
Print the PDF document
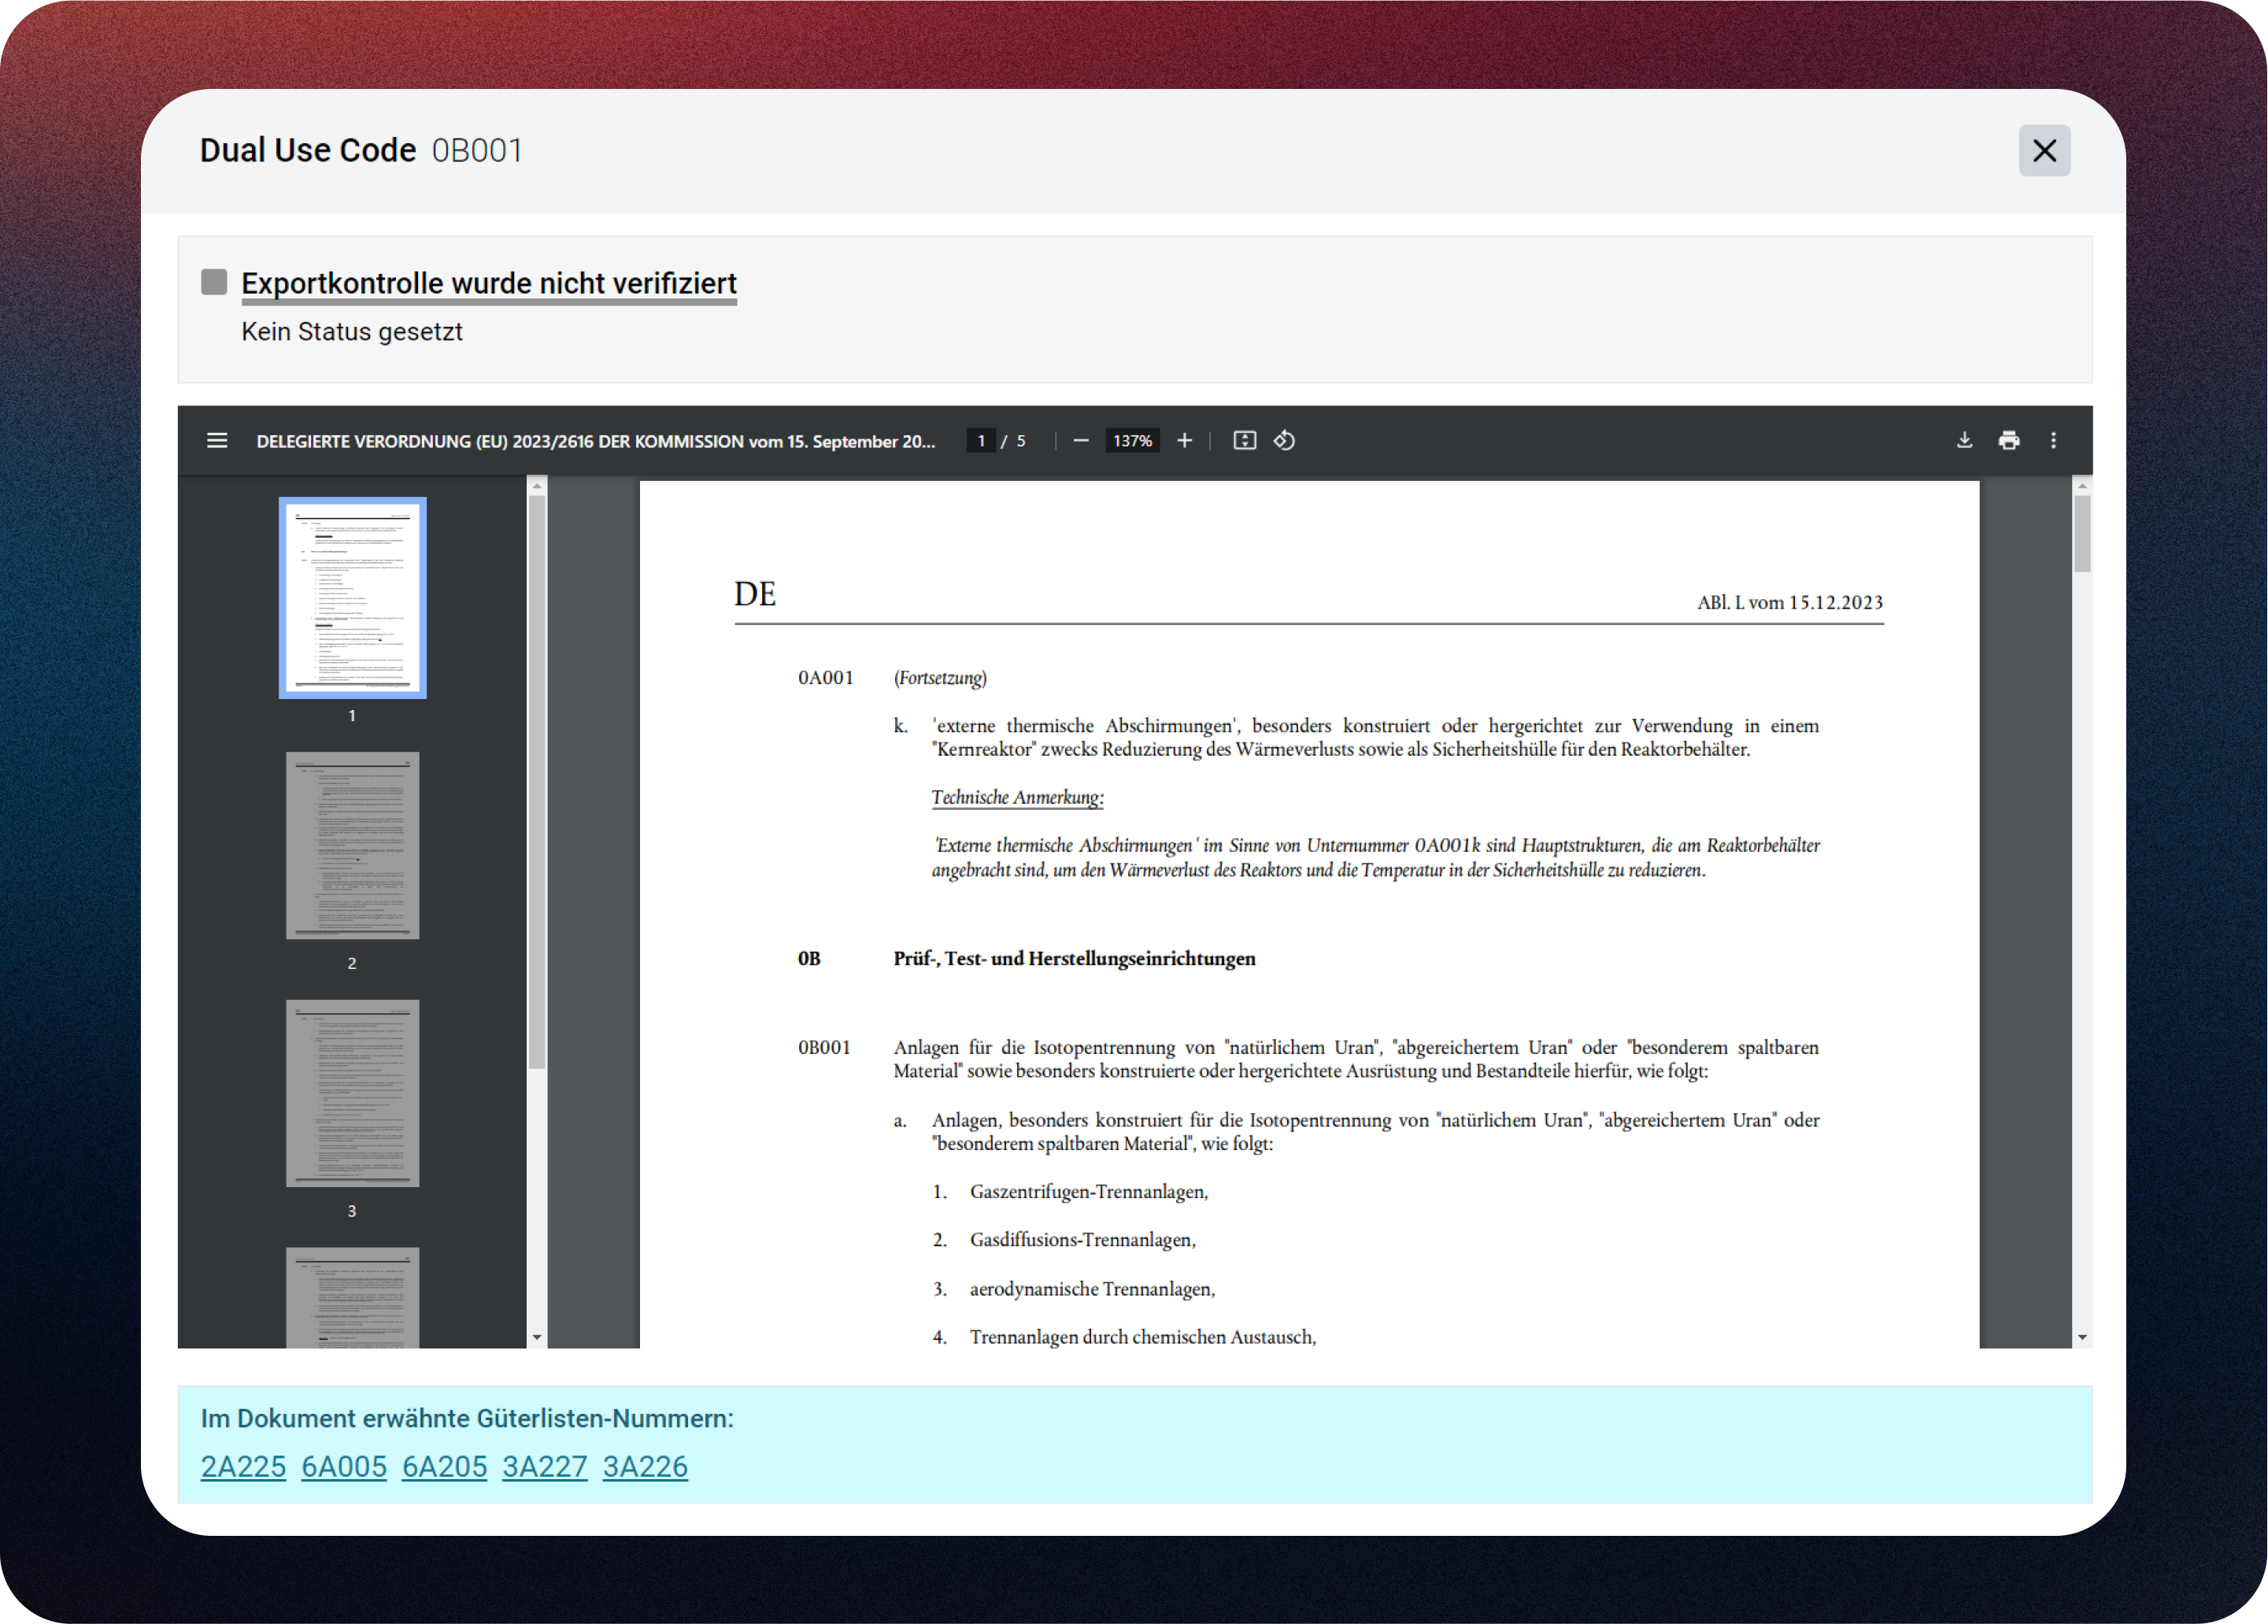[x=2008, y=441]
